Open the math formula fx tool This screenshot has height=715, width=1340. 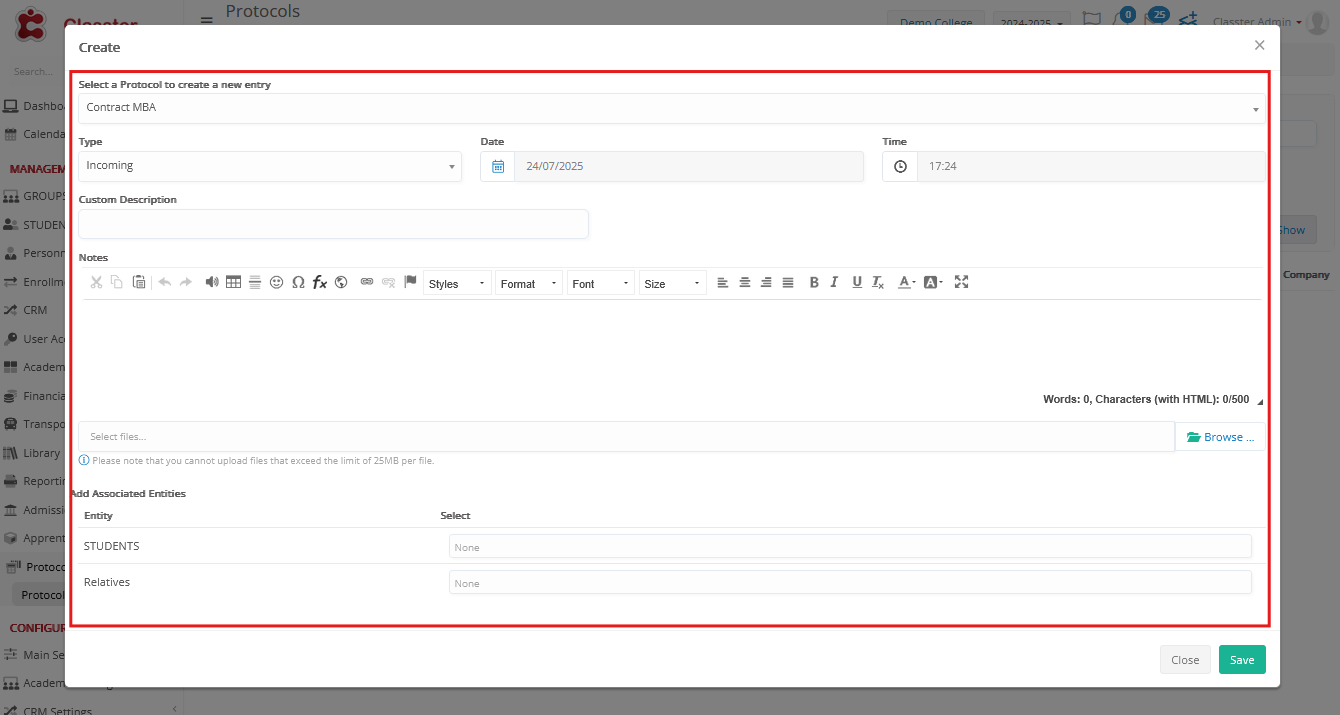320,283
